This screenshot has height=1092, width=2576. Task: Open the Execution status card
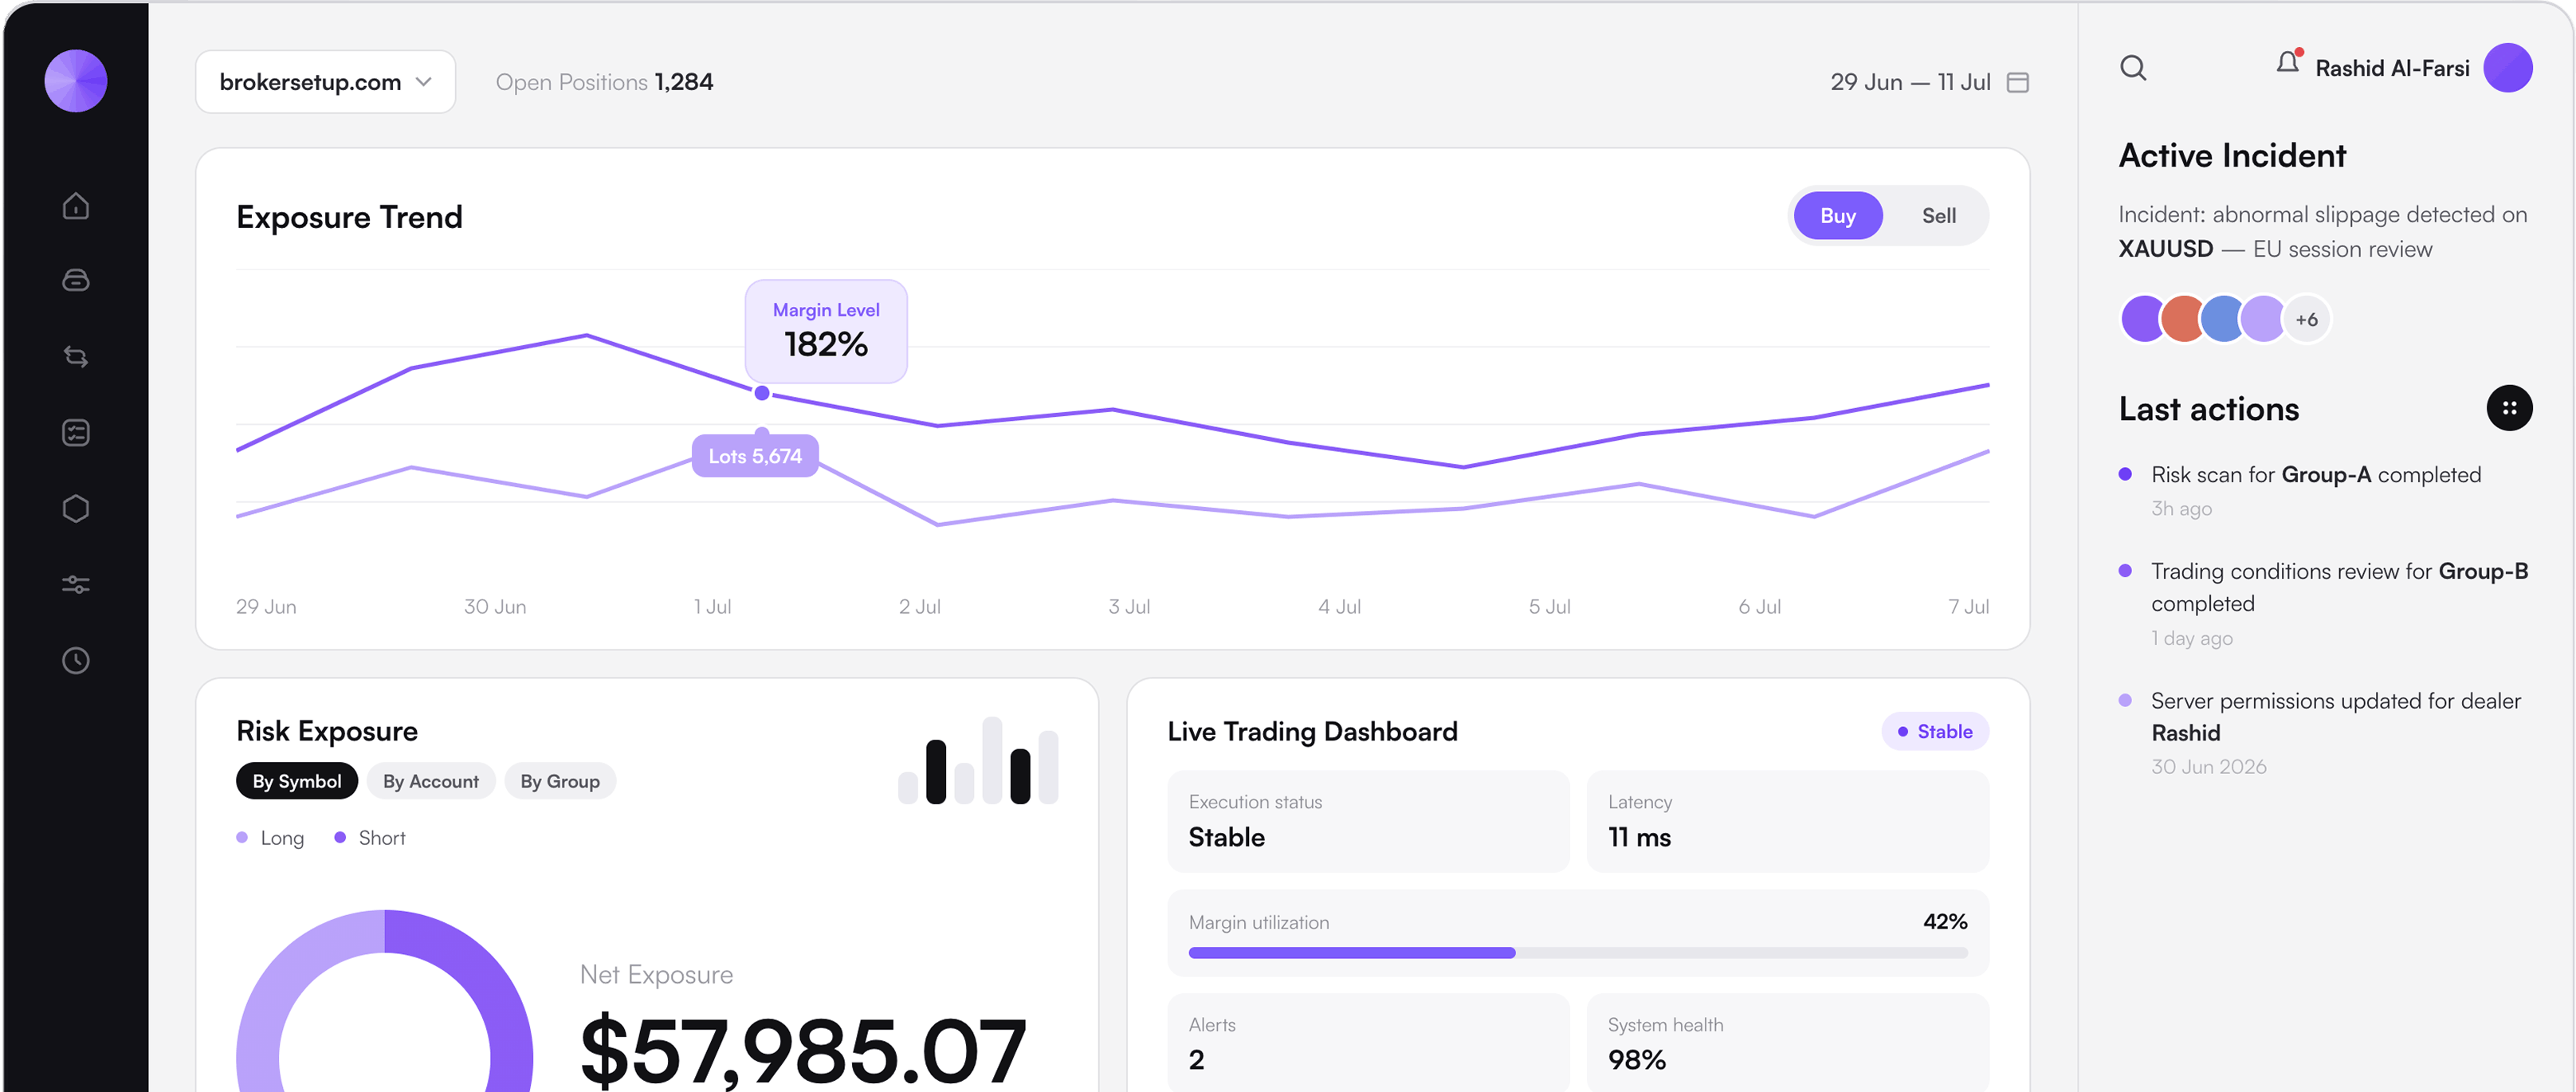tap(1368, 821)
